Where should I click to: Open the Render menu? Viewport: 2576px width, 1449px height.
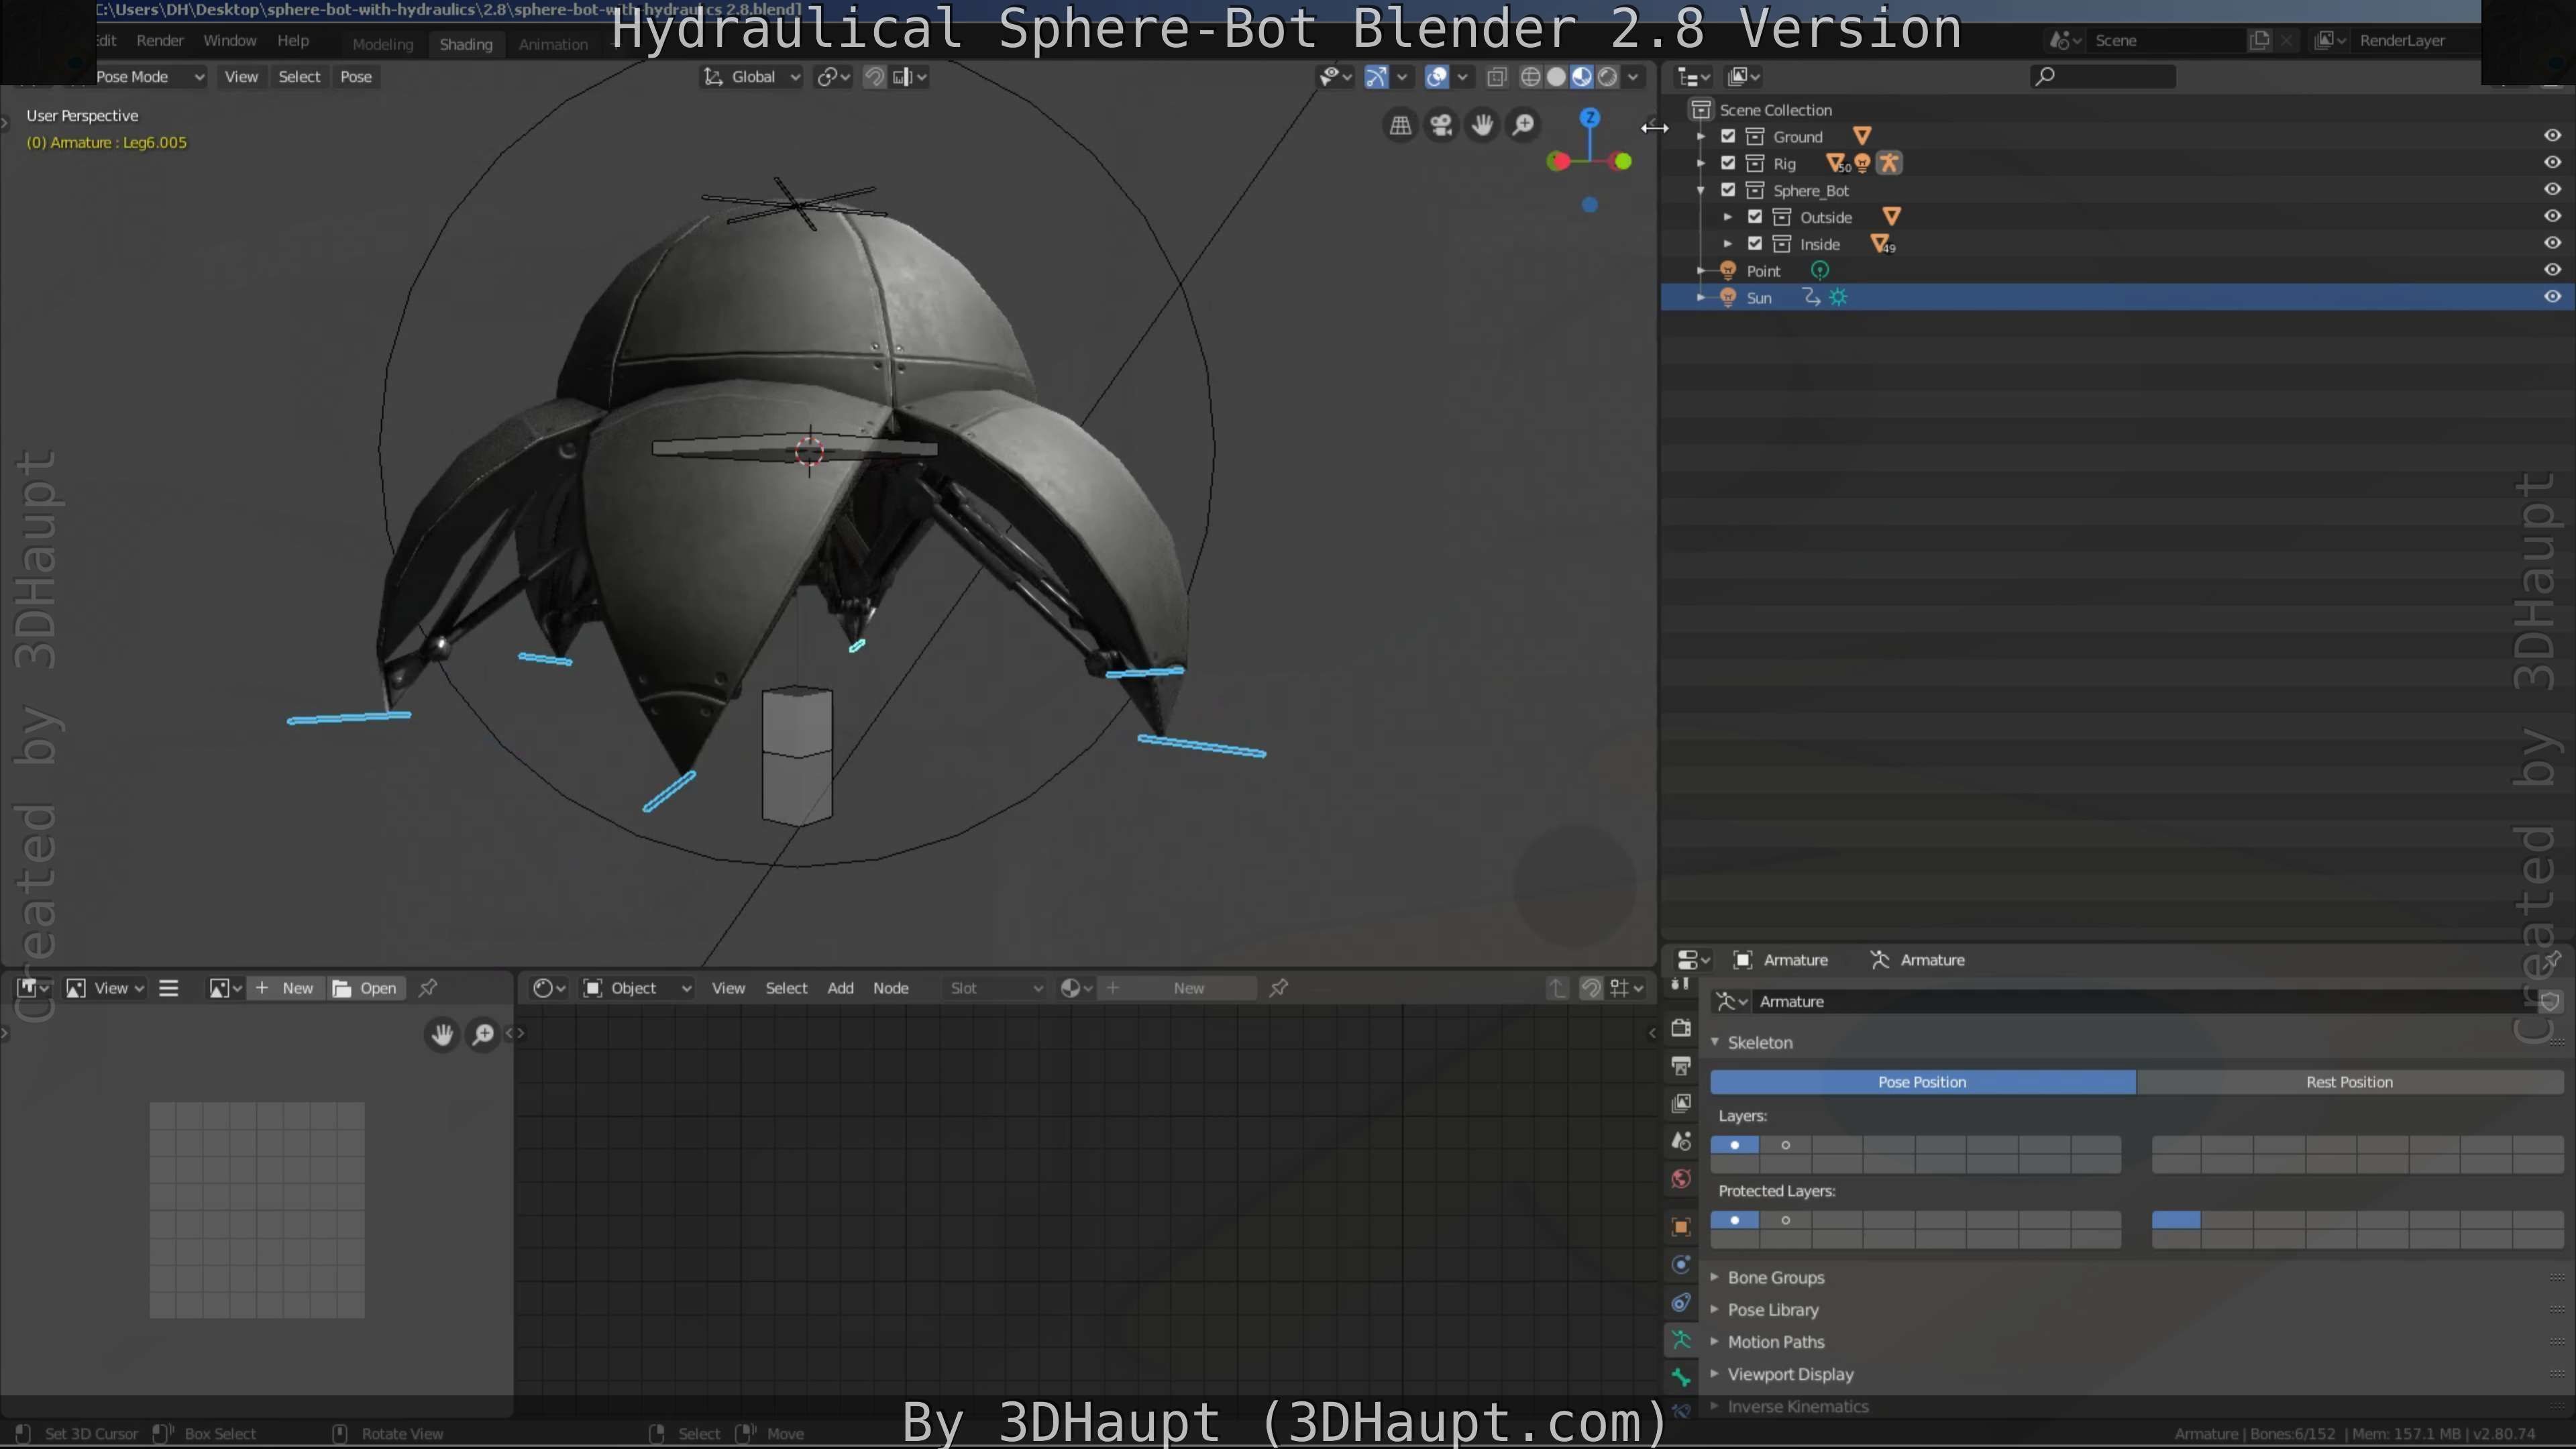(160, 41)
